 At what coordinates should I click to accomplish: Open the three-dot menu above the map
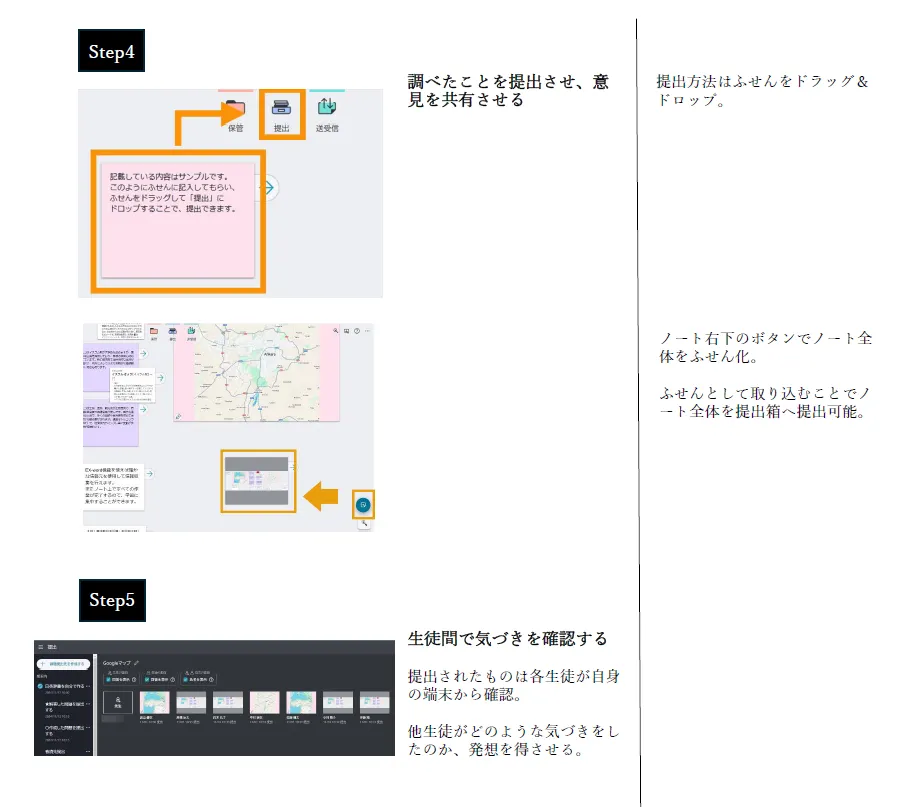367,330
